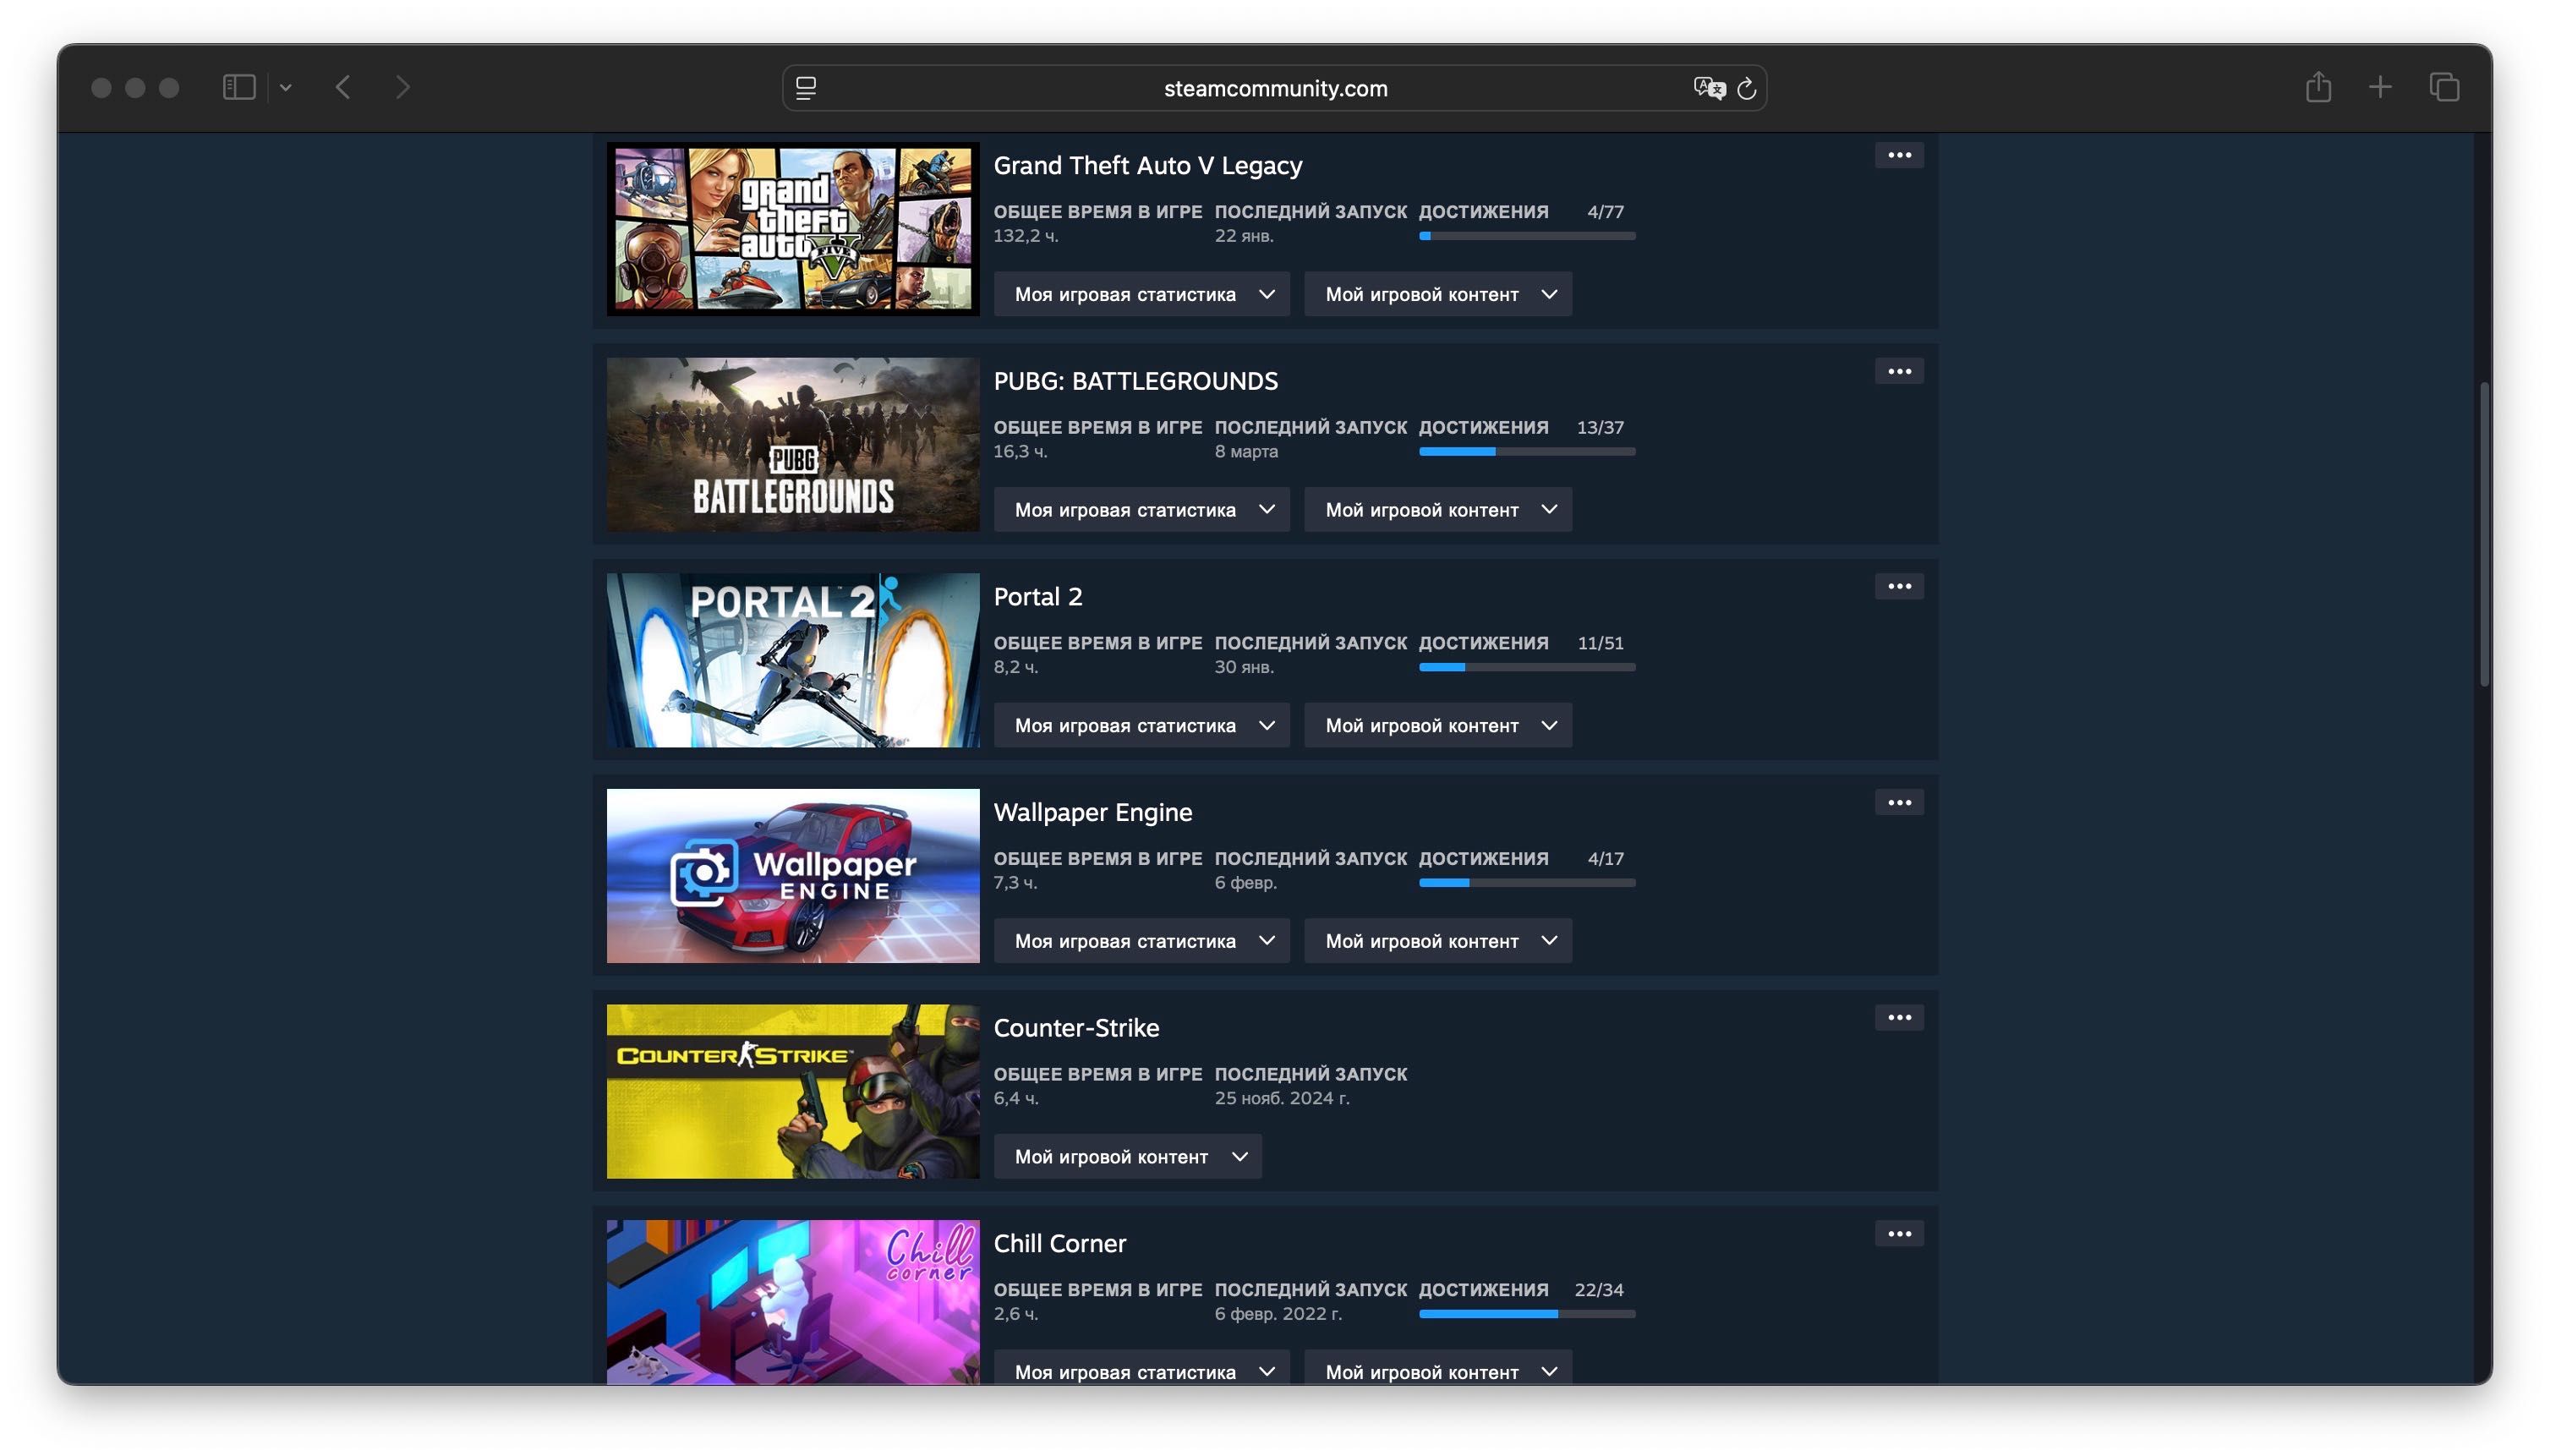2550x1456 pixels.
Task: Focus the steamcommunity.com address field
Action: [1274, 88]
